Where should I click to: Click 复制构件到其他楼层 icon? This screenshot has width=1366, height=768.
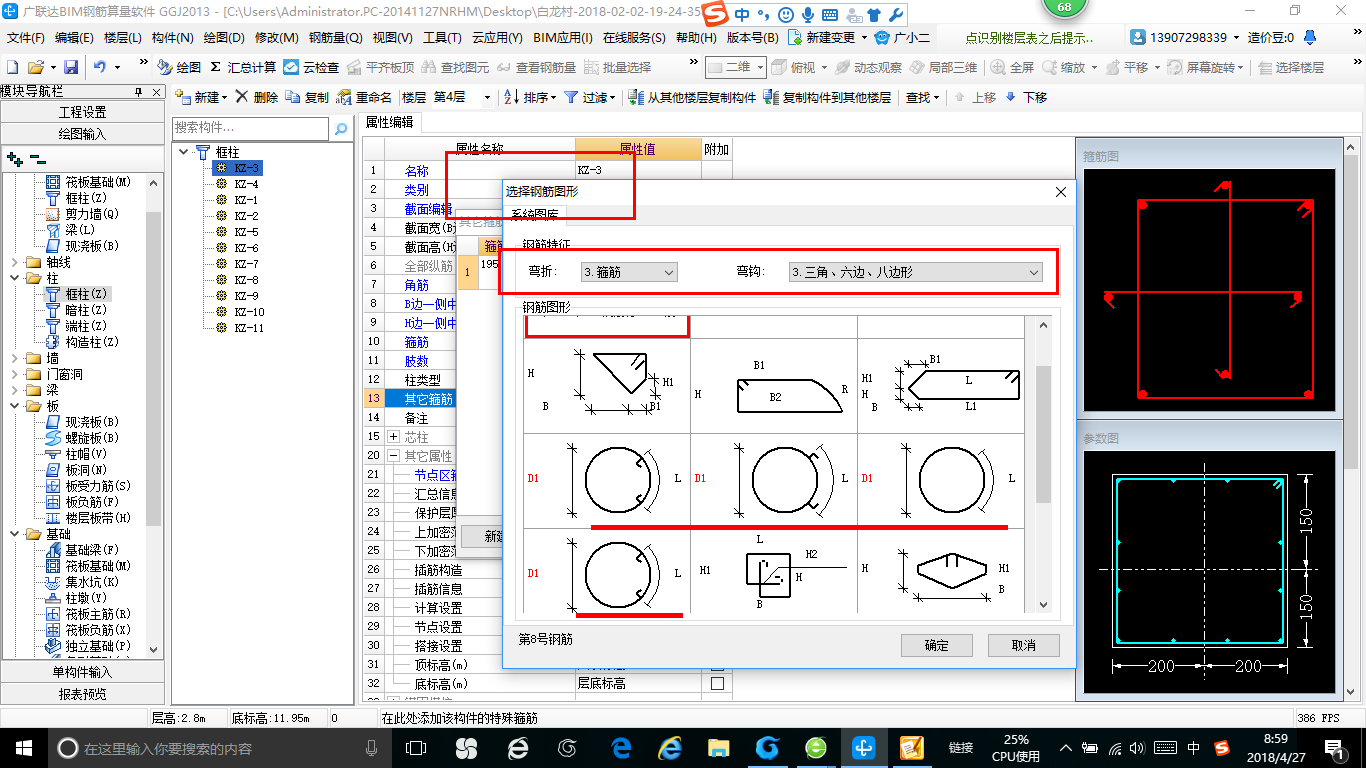pos(827,97)
